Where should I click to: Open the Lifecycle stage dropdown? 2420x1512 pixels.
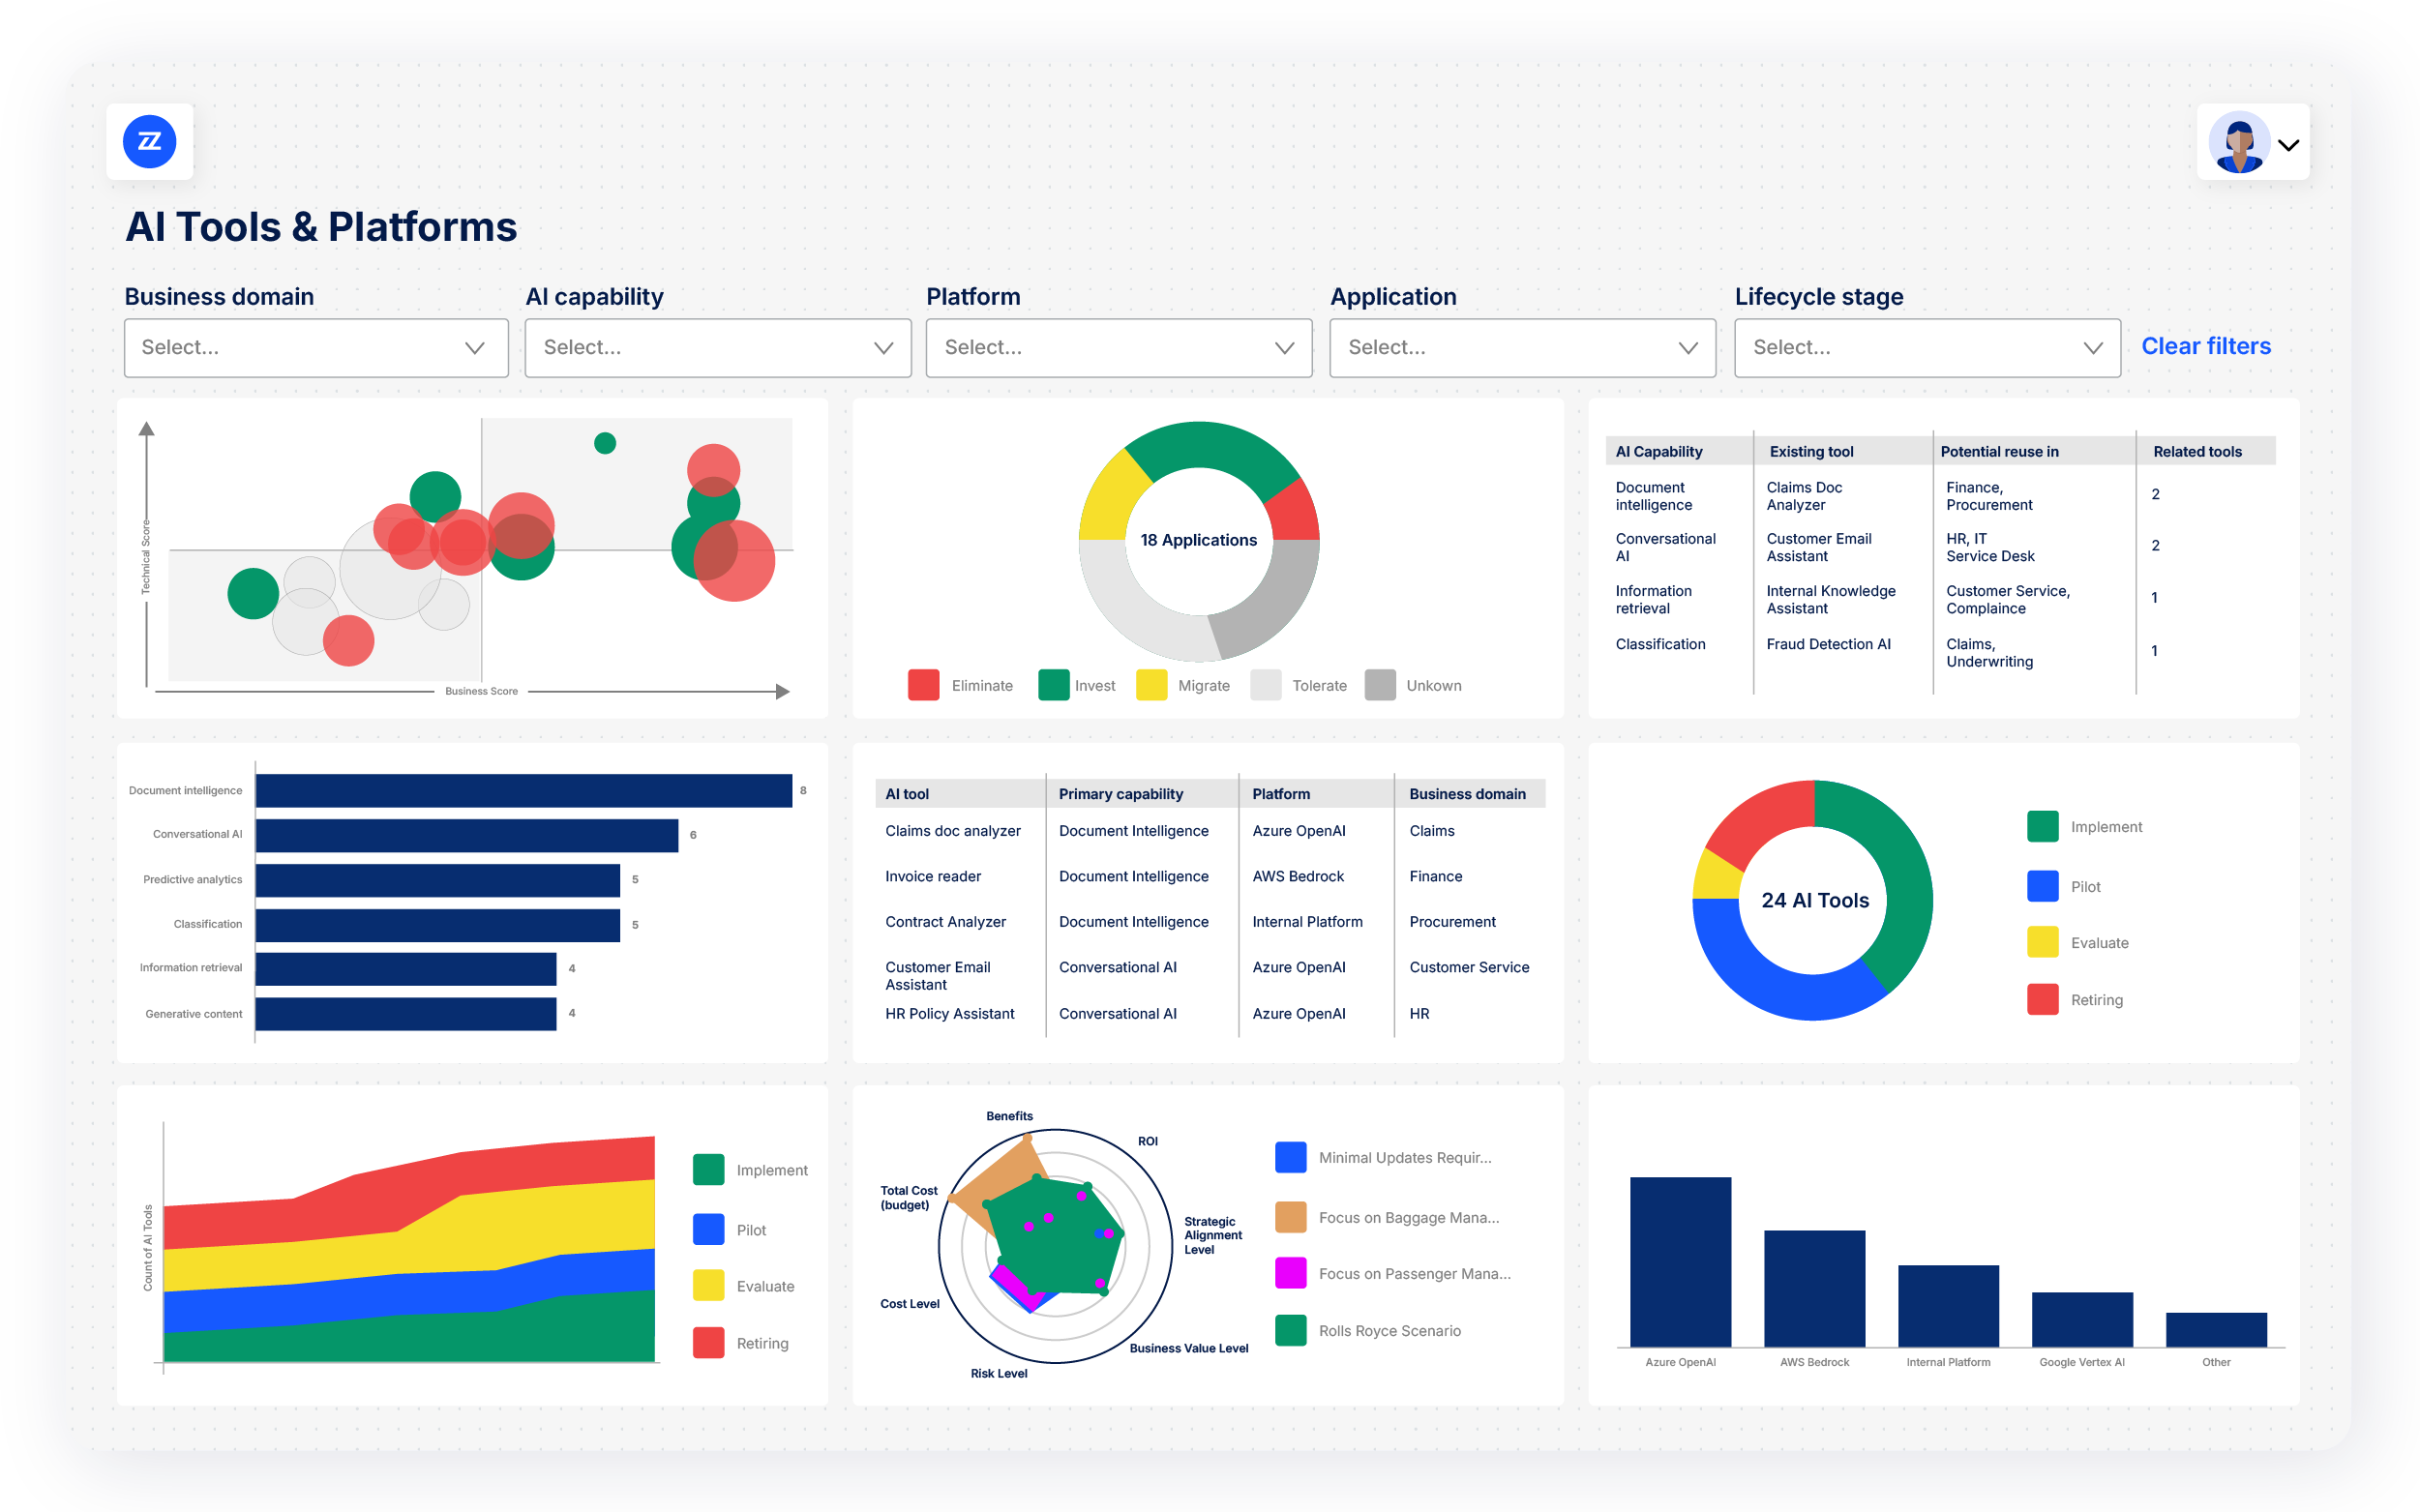pyautogui.click(x=1927, y=348)
